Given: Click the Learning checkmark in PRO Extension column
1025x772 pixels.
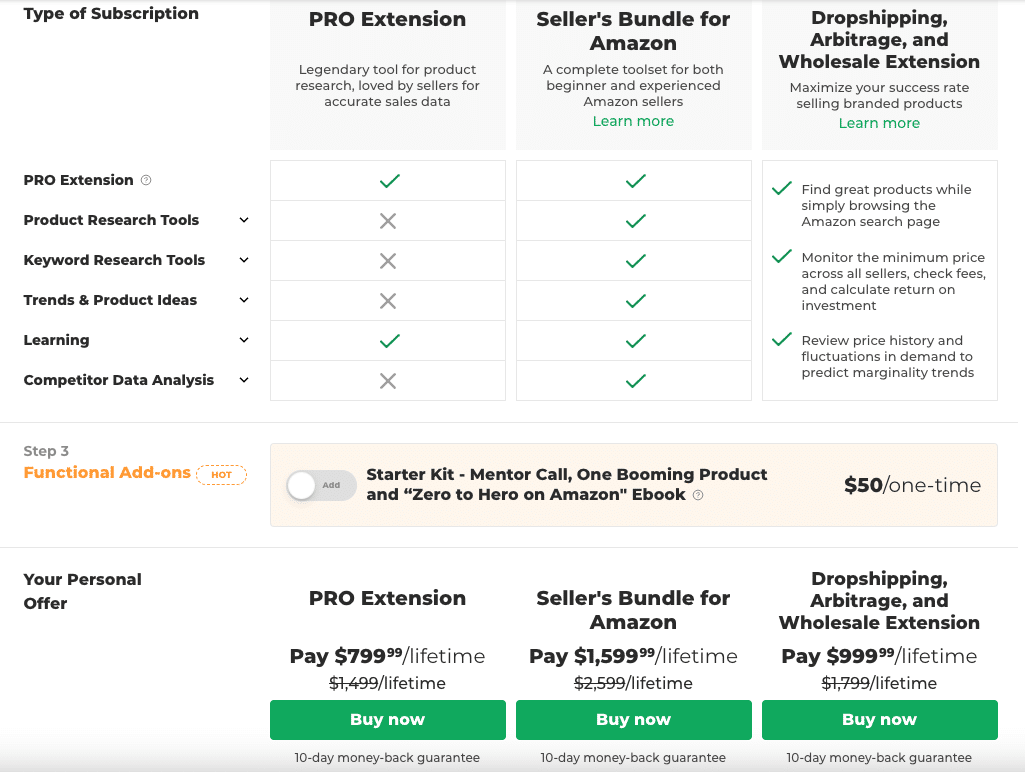Looking at the screenshot, I should click(x=387, y=340).
